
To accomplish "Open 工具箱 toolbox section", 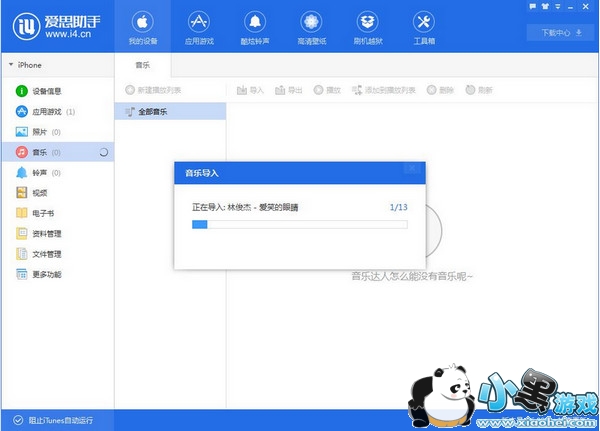I will point(424,28).
